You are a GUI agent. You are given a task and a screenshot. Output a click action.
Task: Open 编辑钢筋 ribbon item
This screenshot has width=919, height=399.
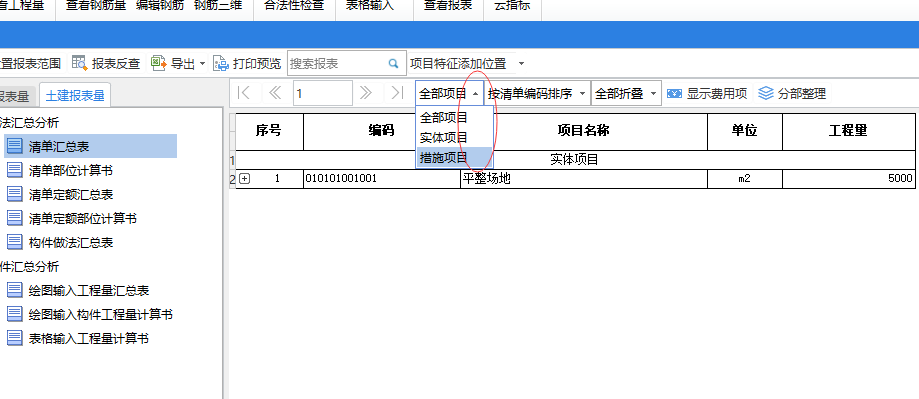[159, 5]
